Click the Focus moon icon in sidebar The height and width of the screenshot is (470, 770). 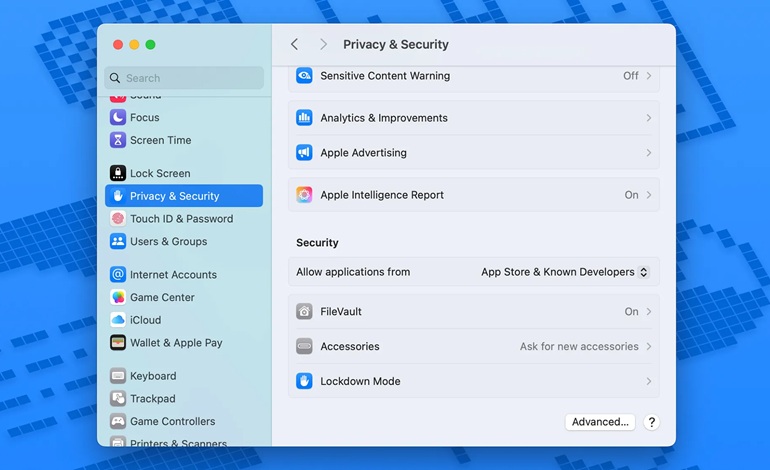(118, 117)
